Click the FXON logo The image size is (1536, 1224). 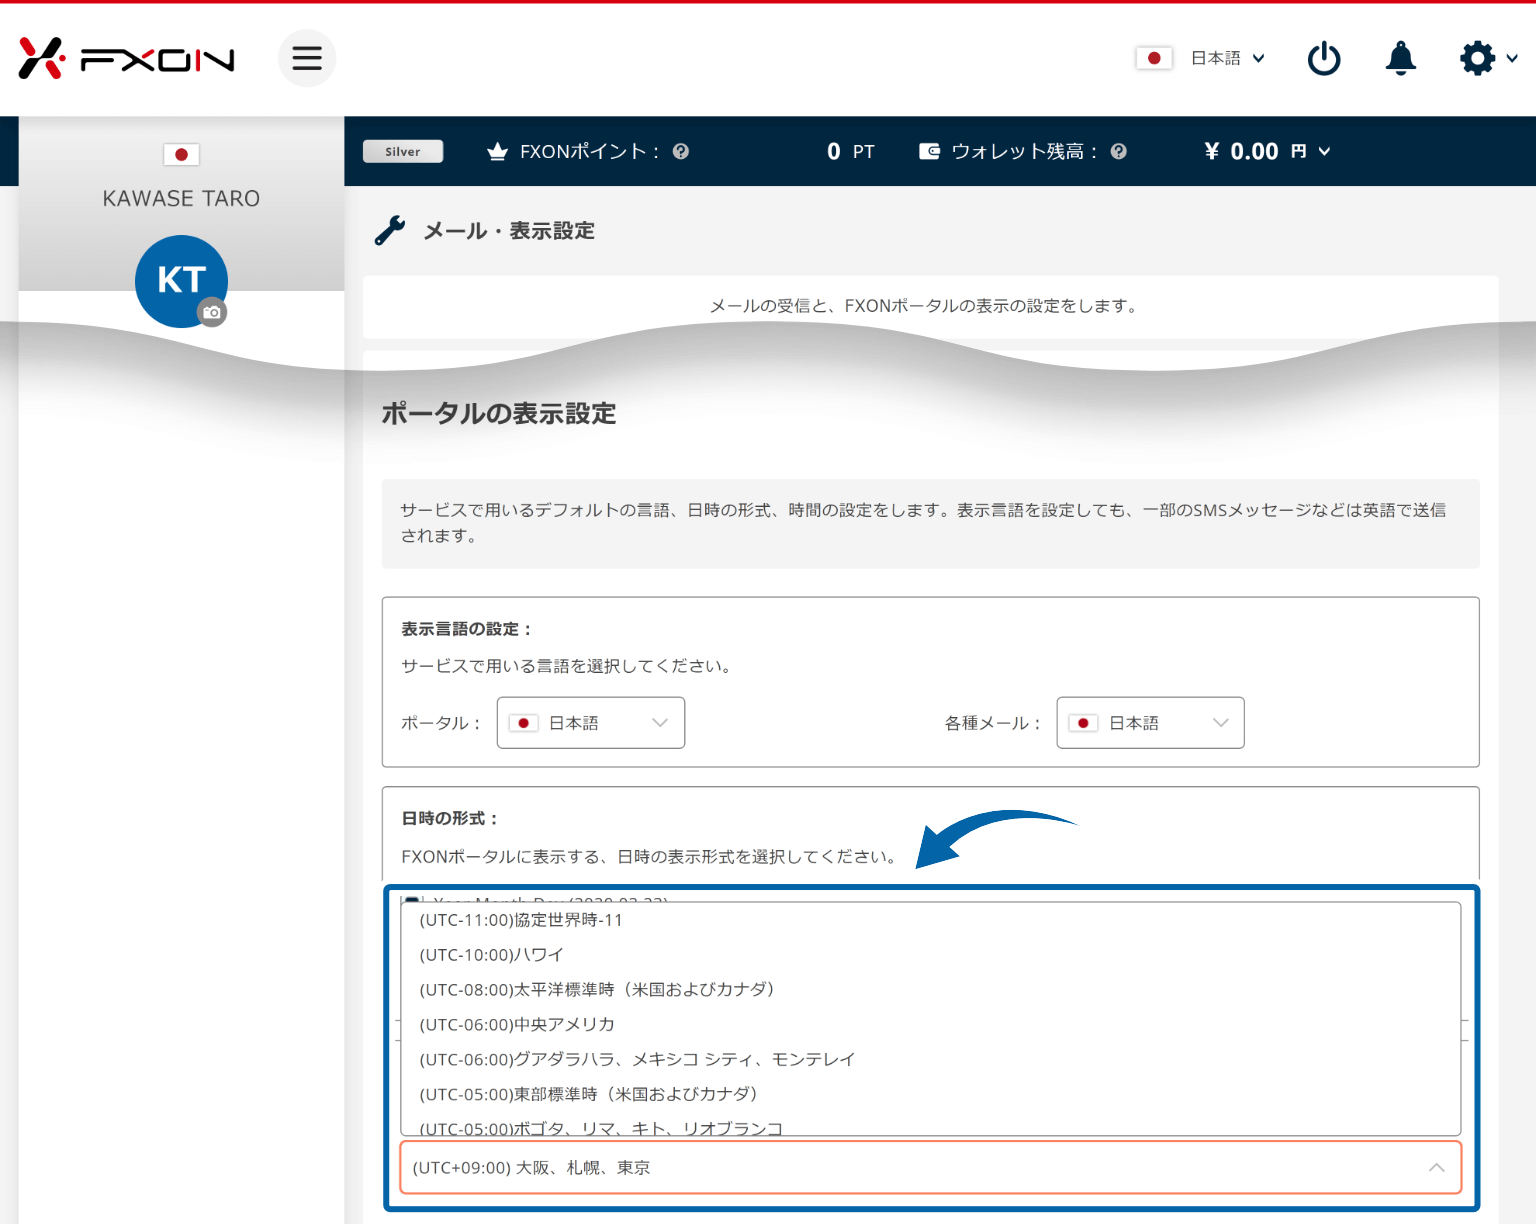click(x=127, y=58)
